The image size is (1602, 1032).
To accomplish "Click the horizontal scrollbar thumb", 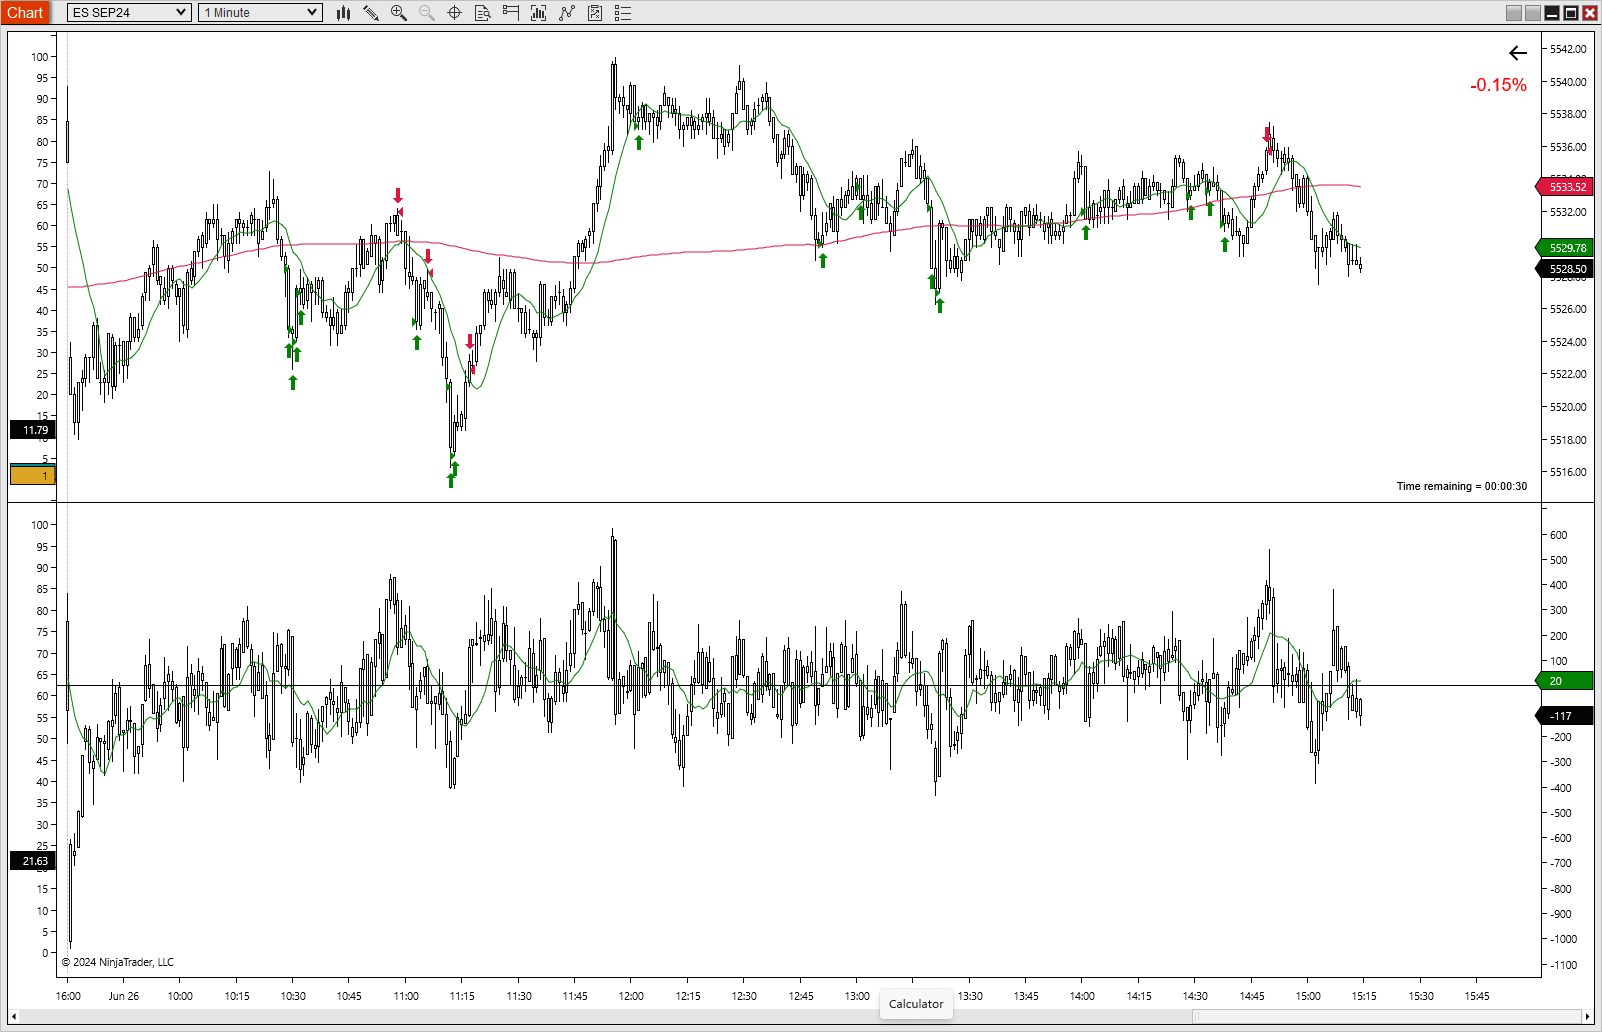I will [x=1386, y=1017].
